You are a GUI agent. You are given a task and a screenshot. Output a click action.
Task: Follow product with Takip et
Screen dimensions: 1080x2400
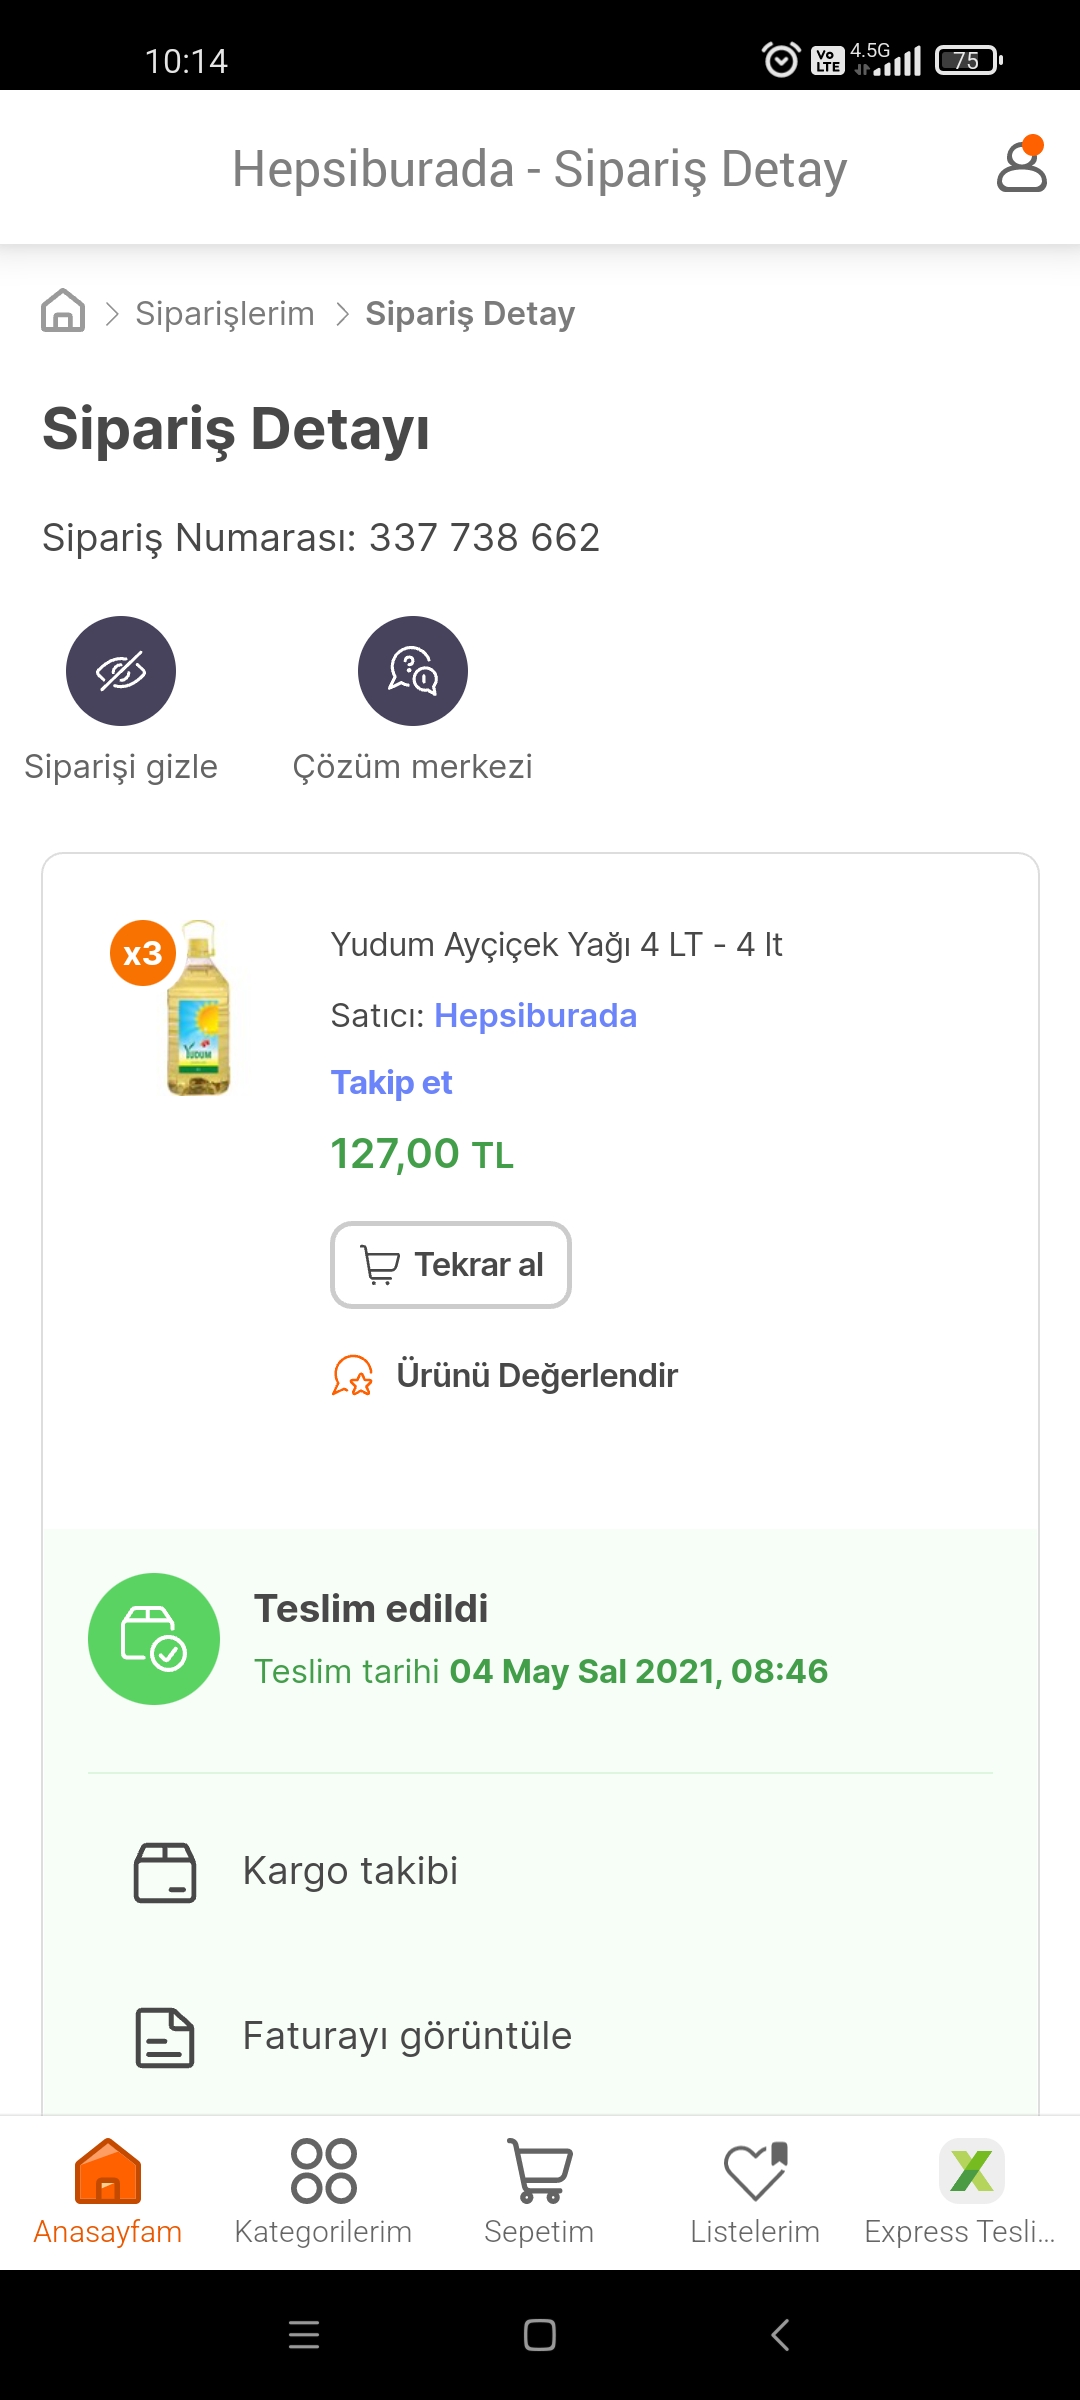[391, 1083]
